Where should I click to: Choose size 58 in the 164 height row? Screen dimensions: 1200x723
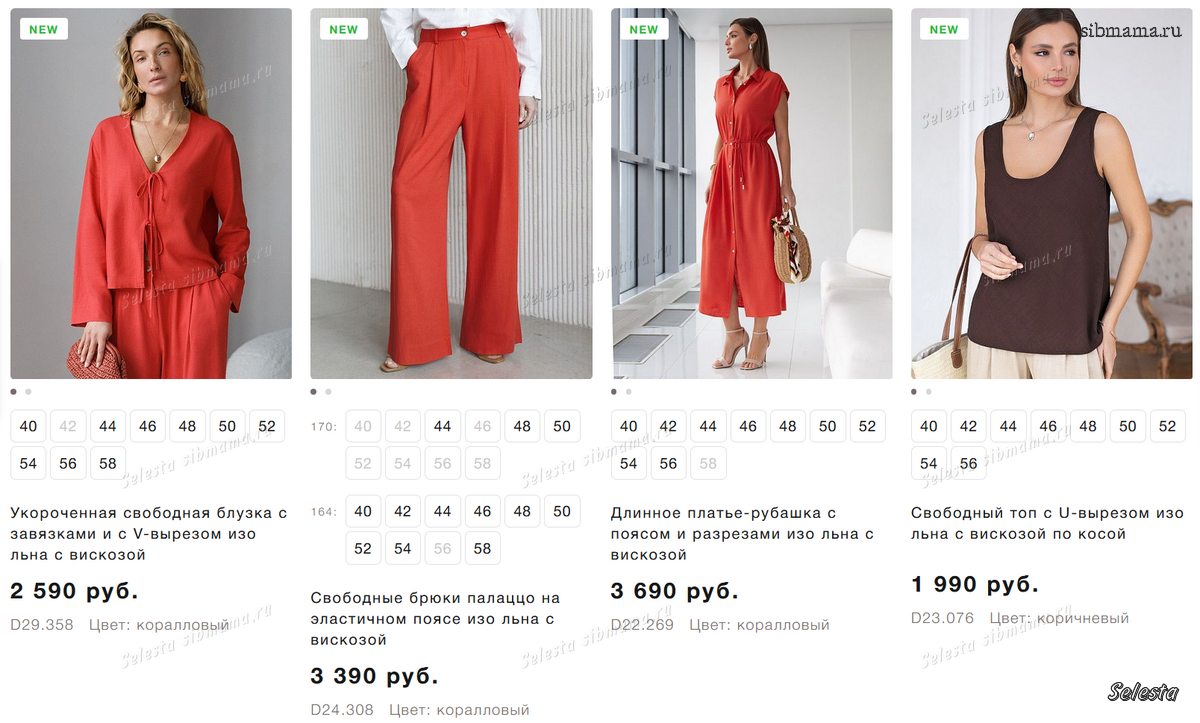482,548
